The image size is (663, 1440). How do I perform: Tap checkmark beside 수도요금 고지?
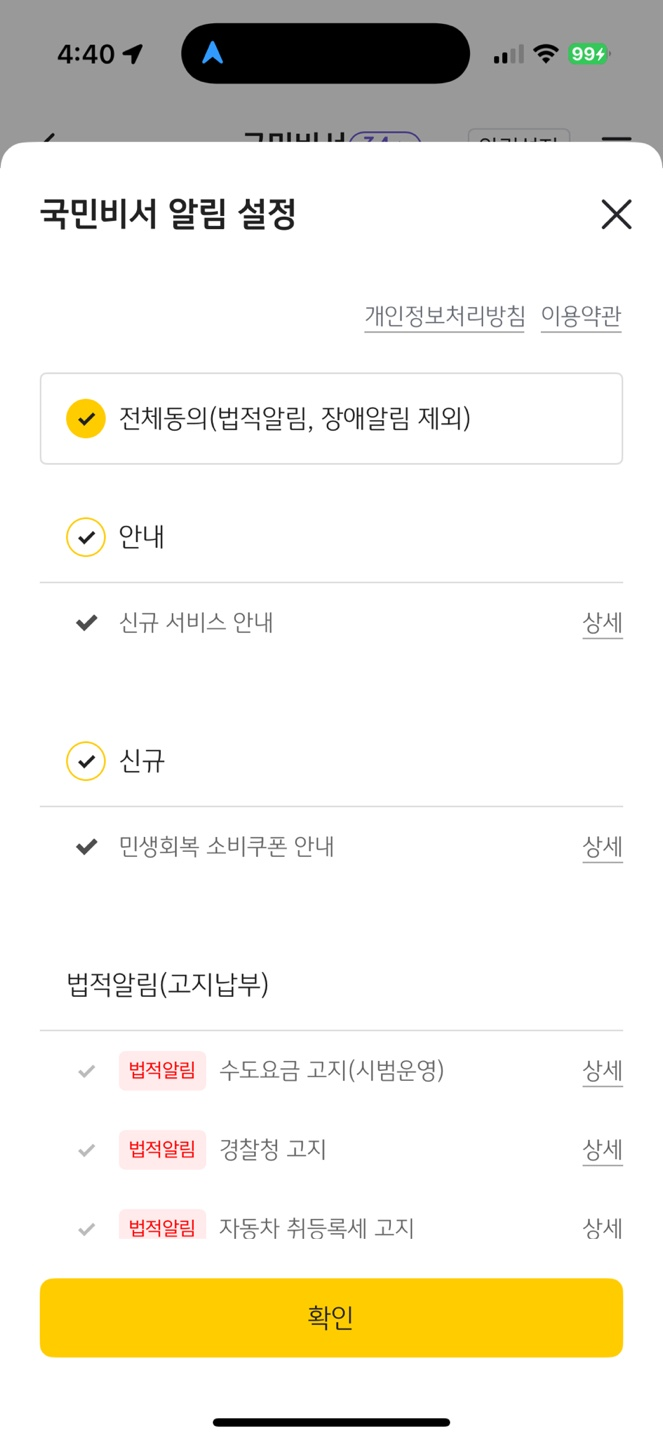click(x=87, y=1071)
